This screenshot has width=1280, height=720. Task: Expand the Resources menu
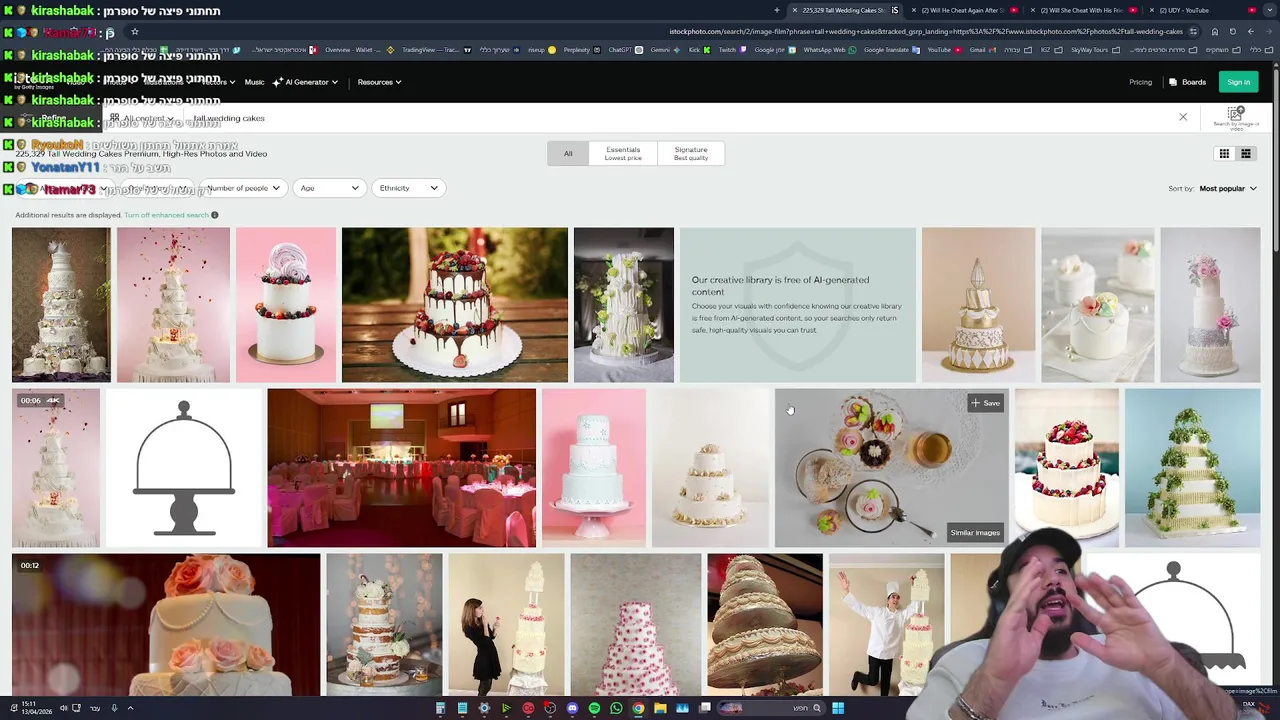[379, 82]
